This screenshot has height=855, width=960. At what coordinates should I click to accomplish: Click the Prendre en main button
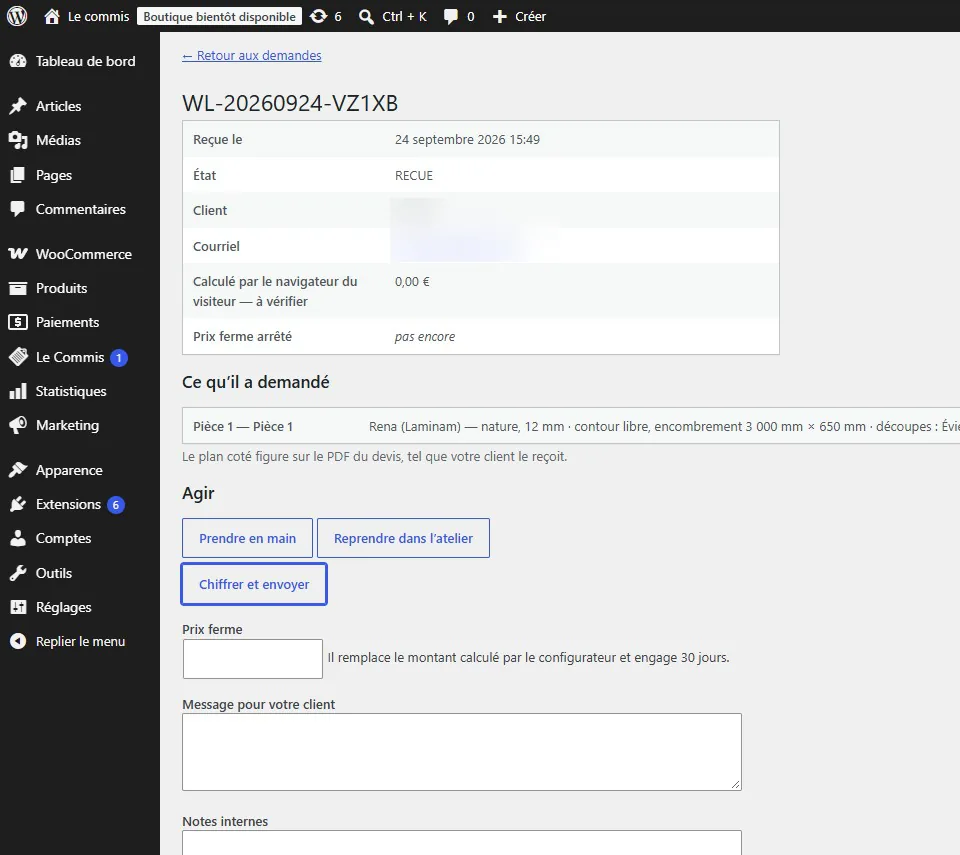(x=247, y=538)
